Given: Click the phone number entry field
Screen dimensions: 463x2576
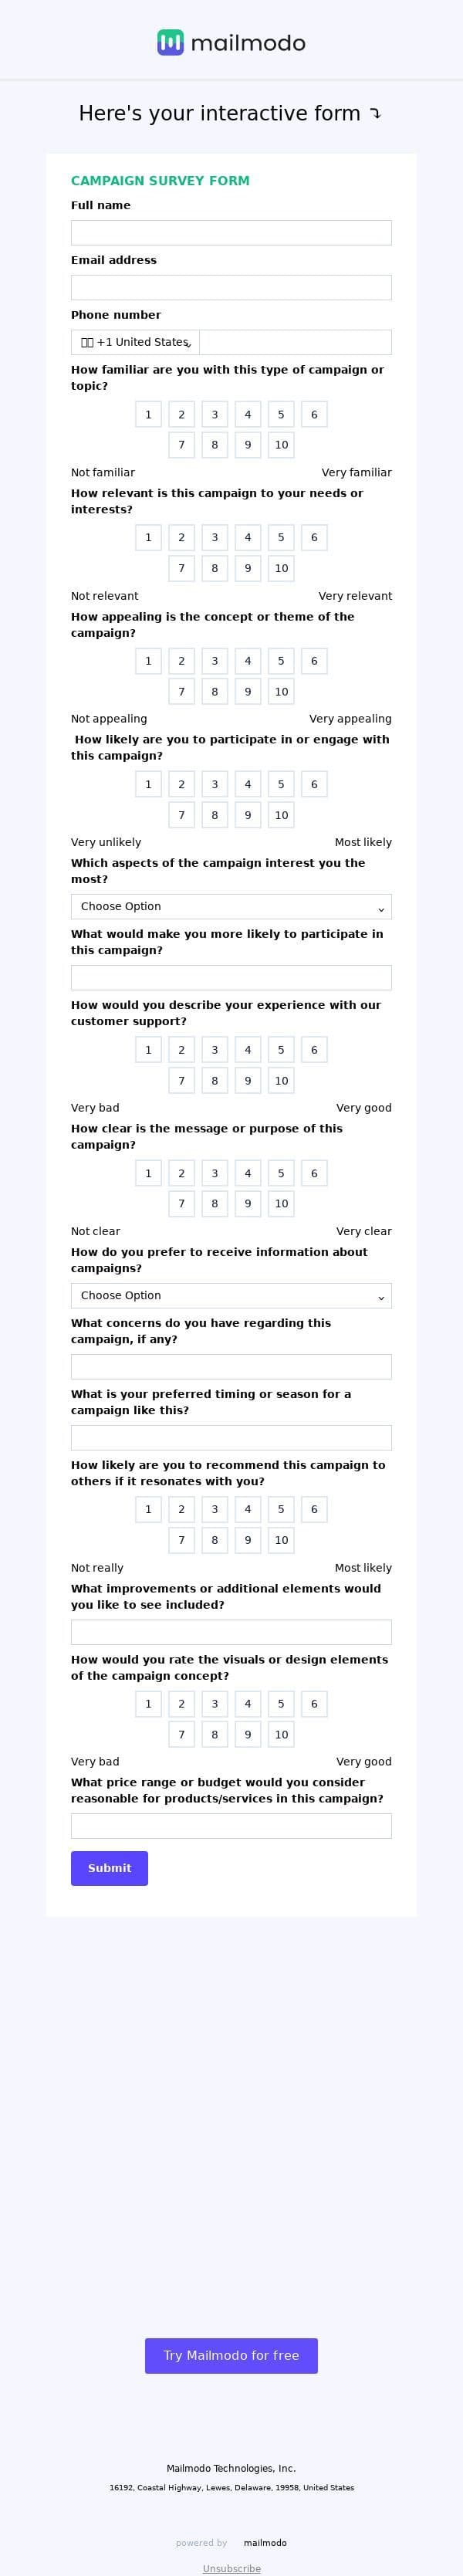Looking at the screenshot, I should coord(295,342).
